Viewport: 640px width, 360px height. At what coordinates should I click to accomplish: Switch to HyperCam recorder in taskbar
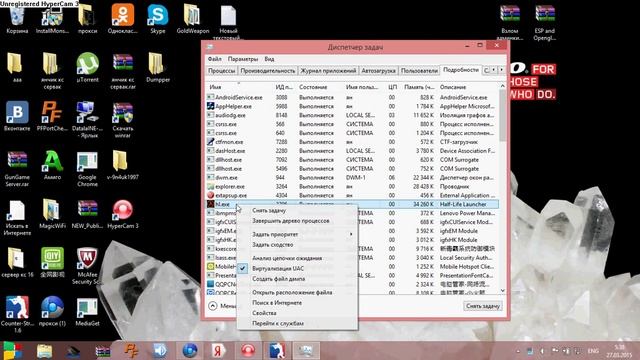pyautogui.click(x=248, y=351)
